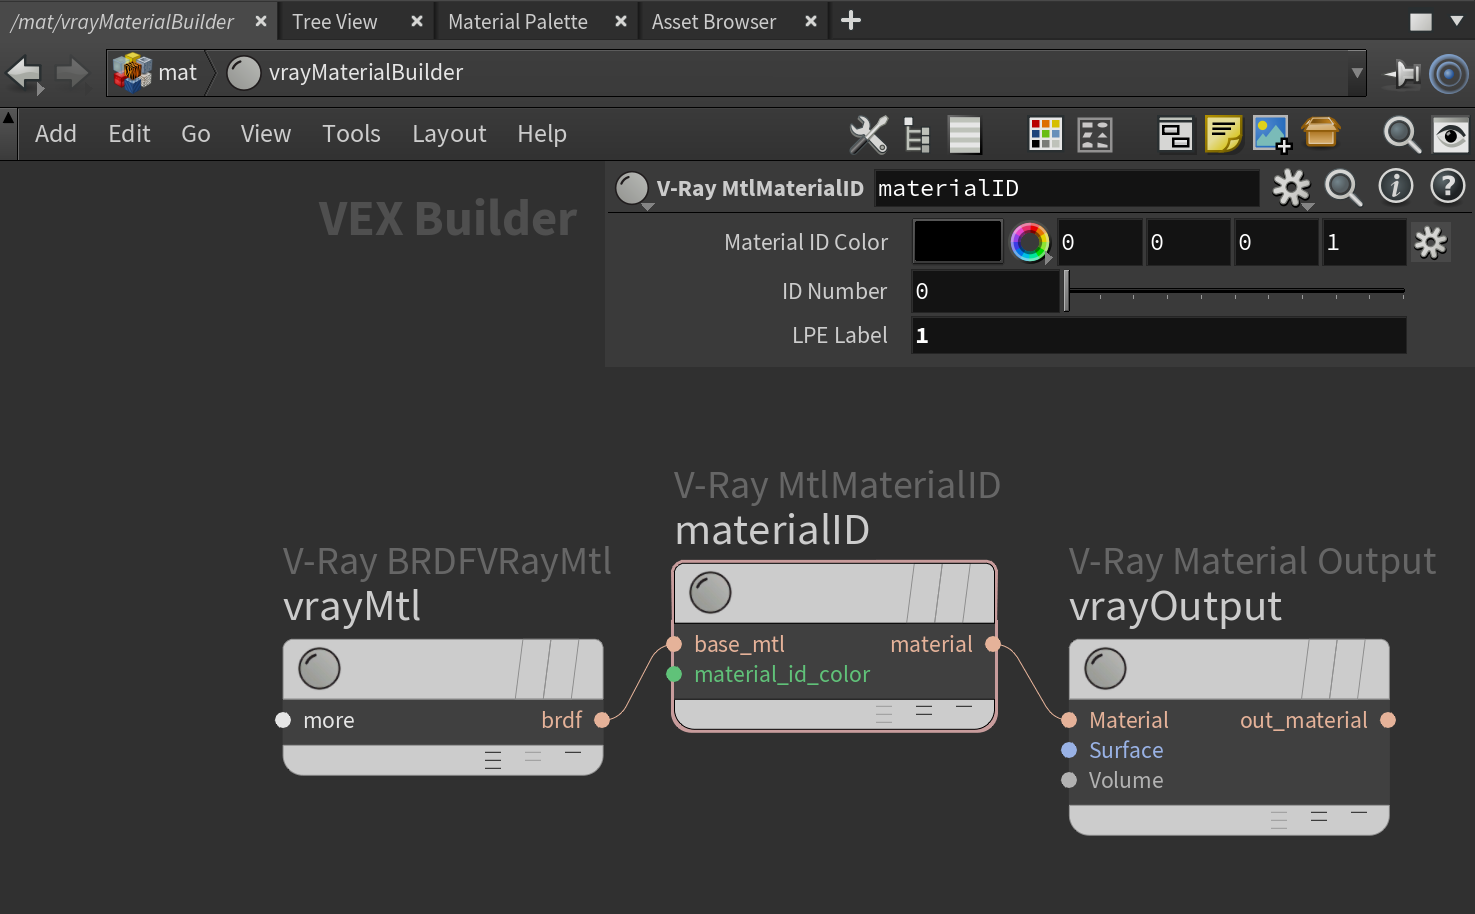
Task: Click the out_material output connector
Action: 1388,720
